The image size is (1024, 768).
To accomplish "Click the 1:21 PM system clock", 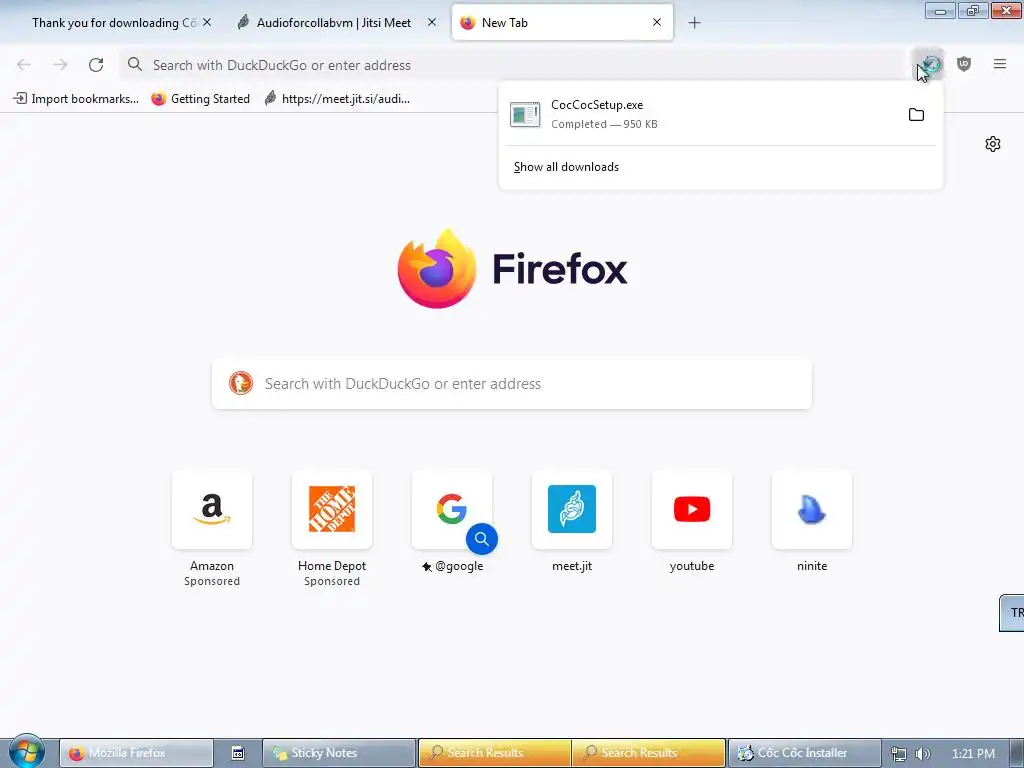I will tap(973, 754).
